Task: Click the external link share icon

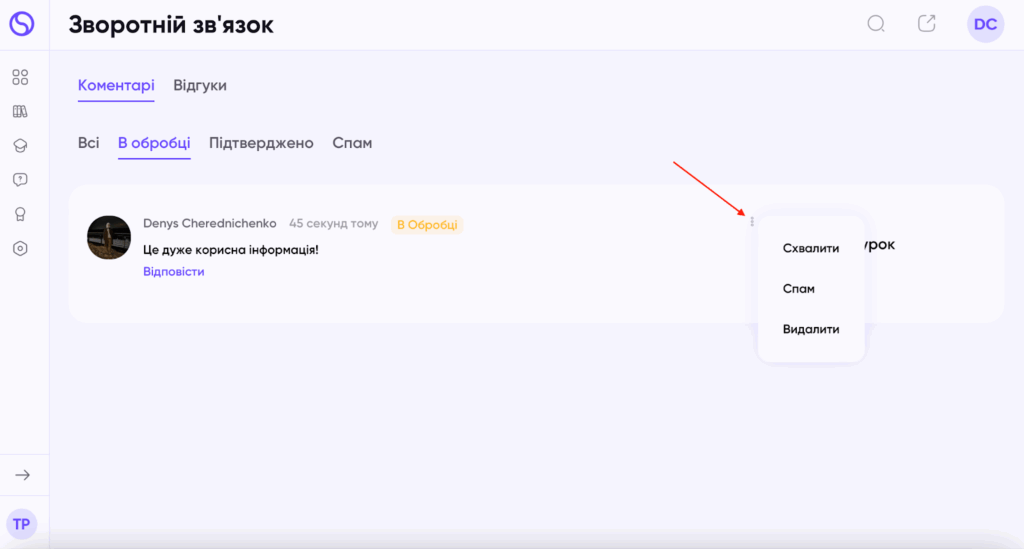Action: 927,24
